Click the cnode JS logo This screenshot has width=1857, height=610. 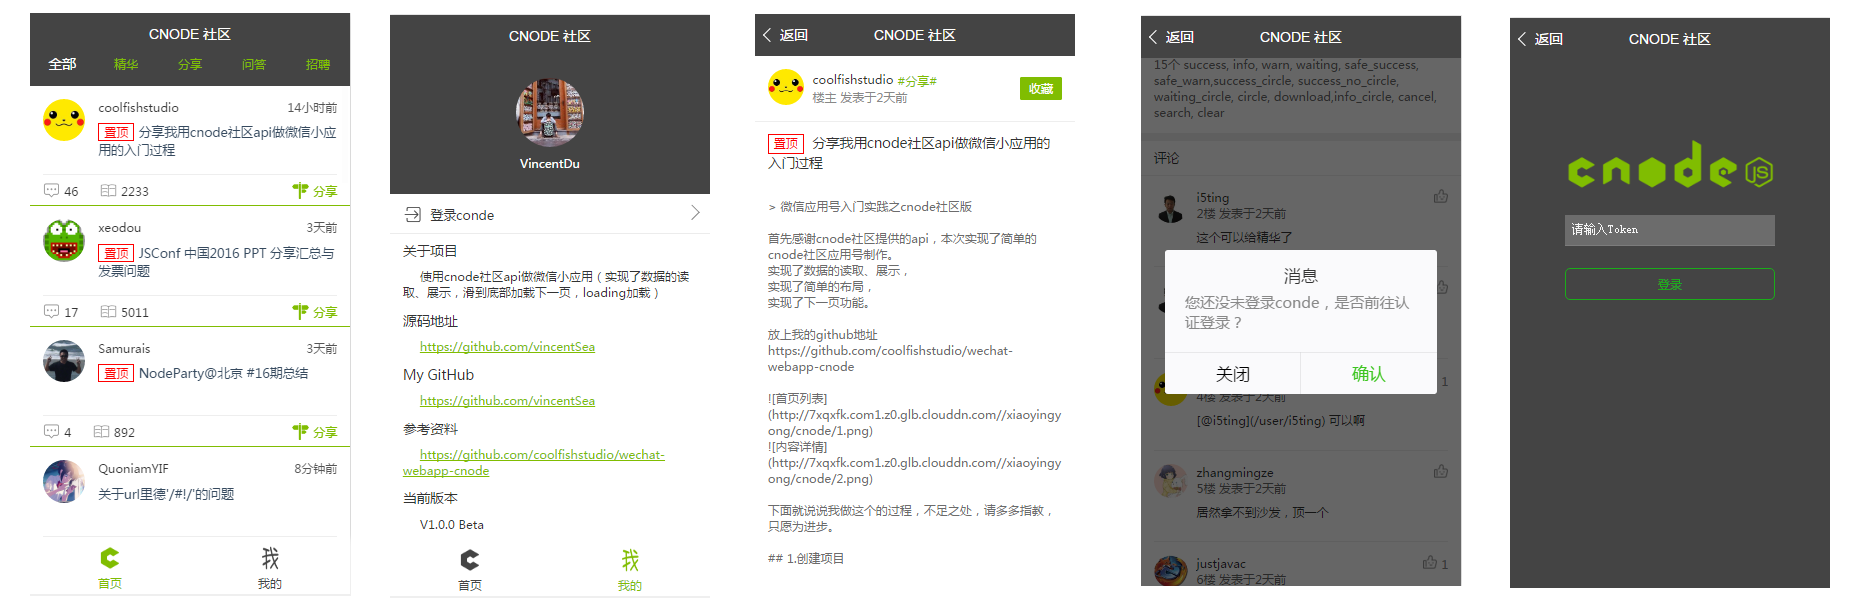coord(1670,166)
